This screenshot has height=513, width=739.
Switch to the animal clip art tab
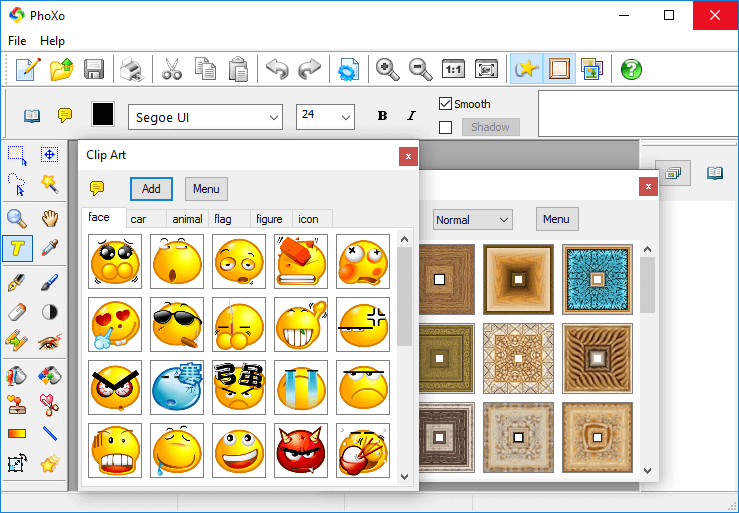(x=187, y=218)
